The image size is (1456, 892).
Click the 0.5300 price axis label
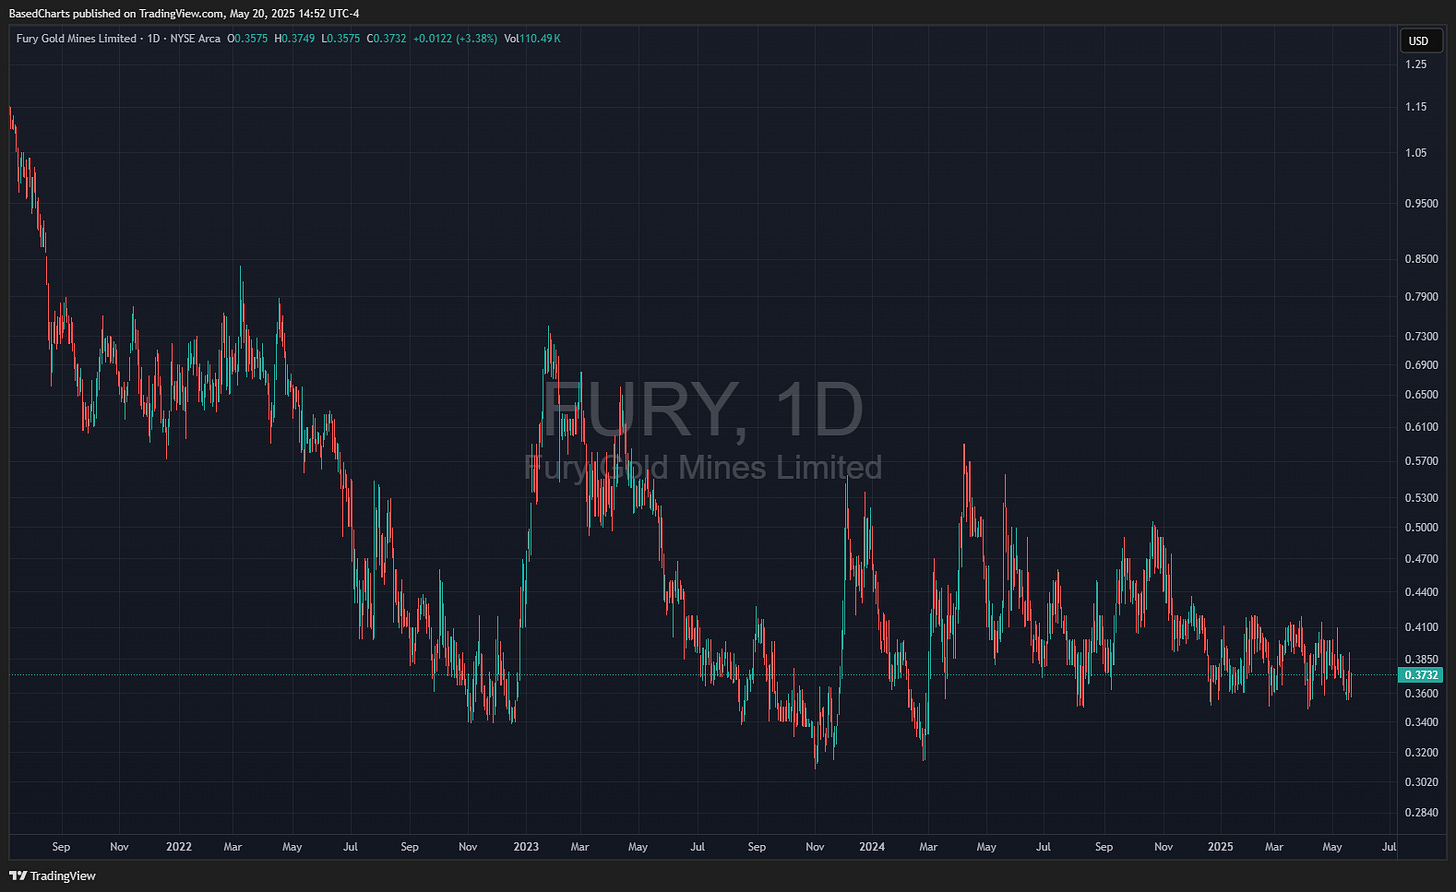tap(1421, 498)
